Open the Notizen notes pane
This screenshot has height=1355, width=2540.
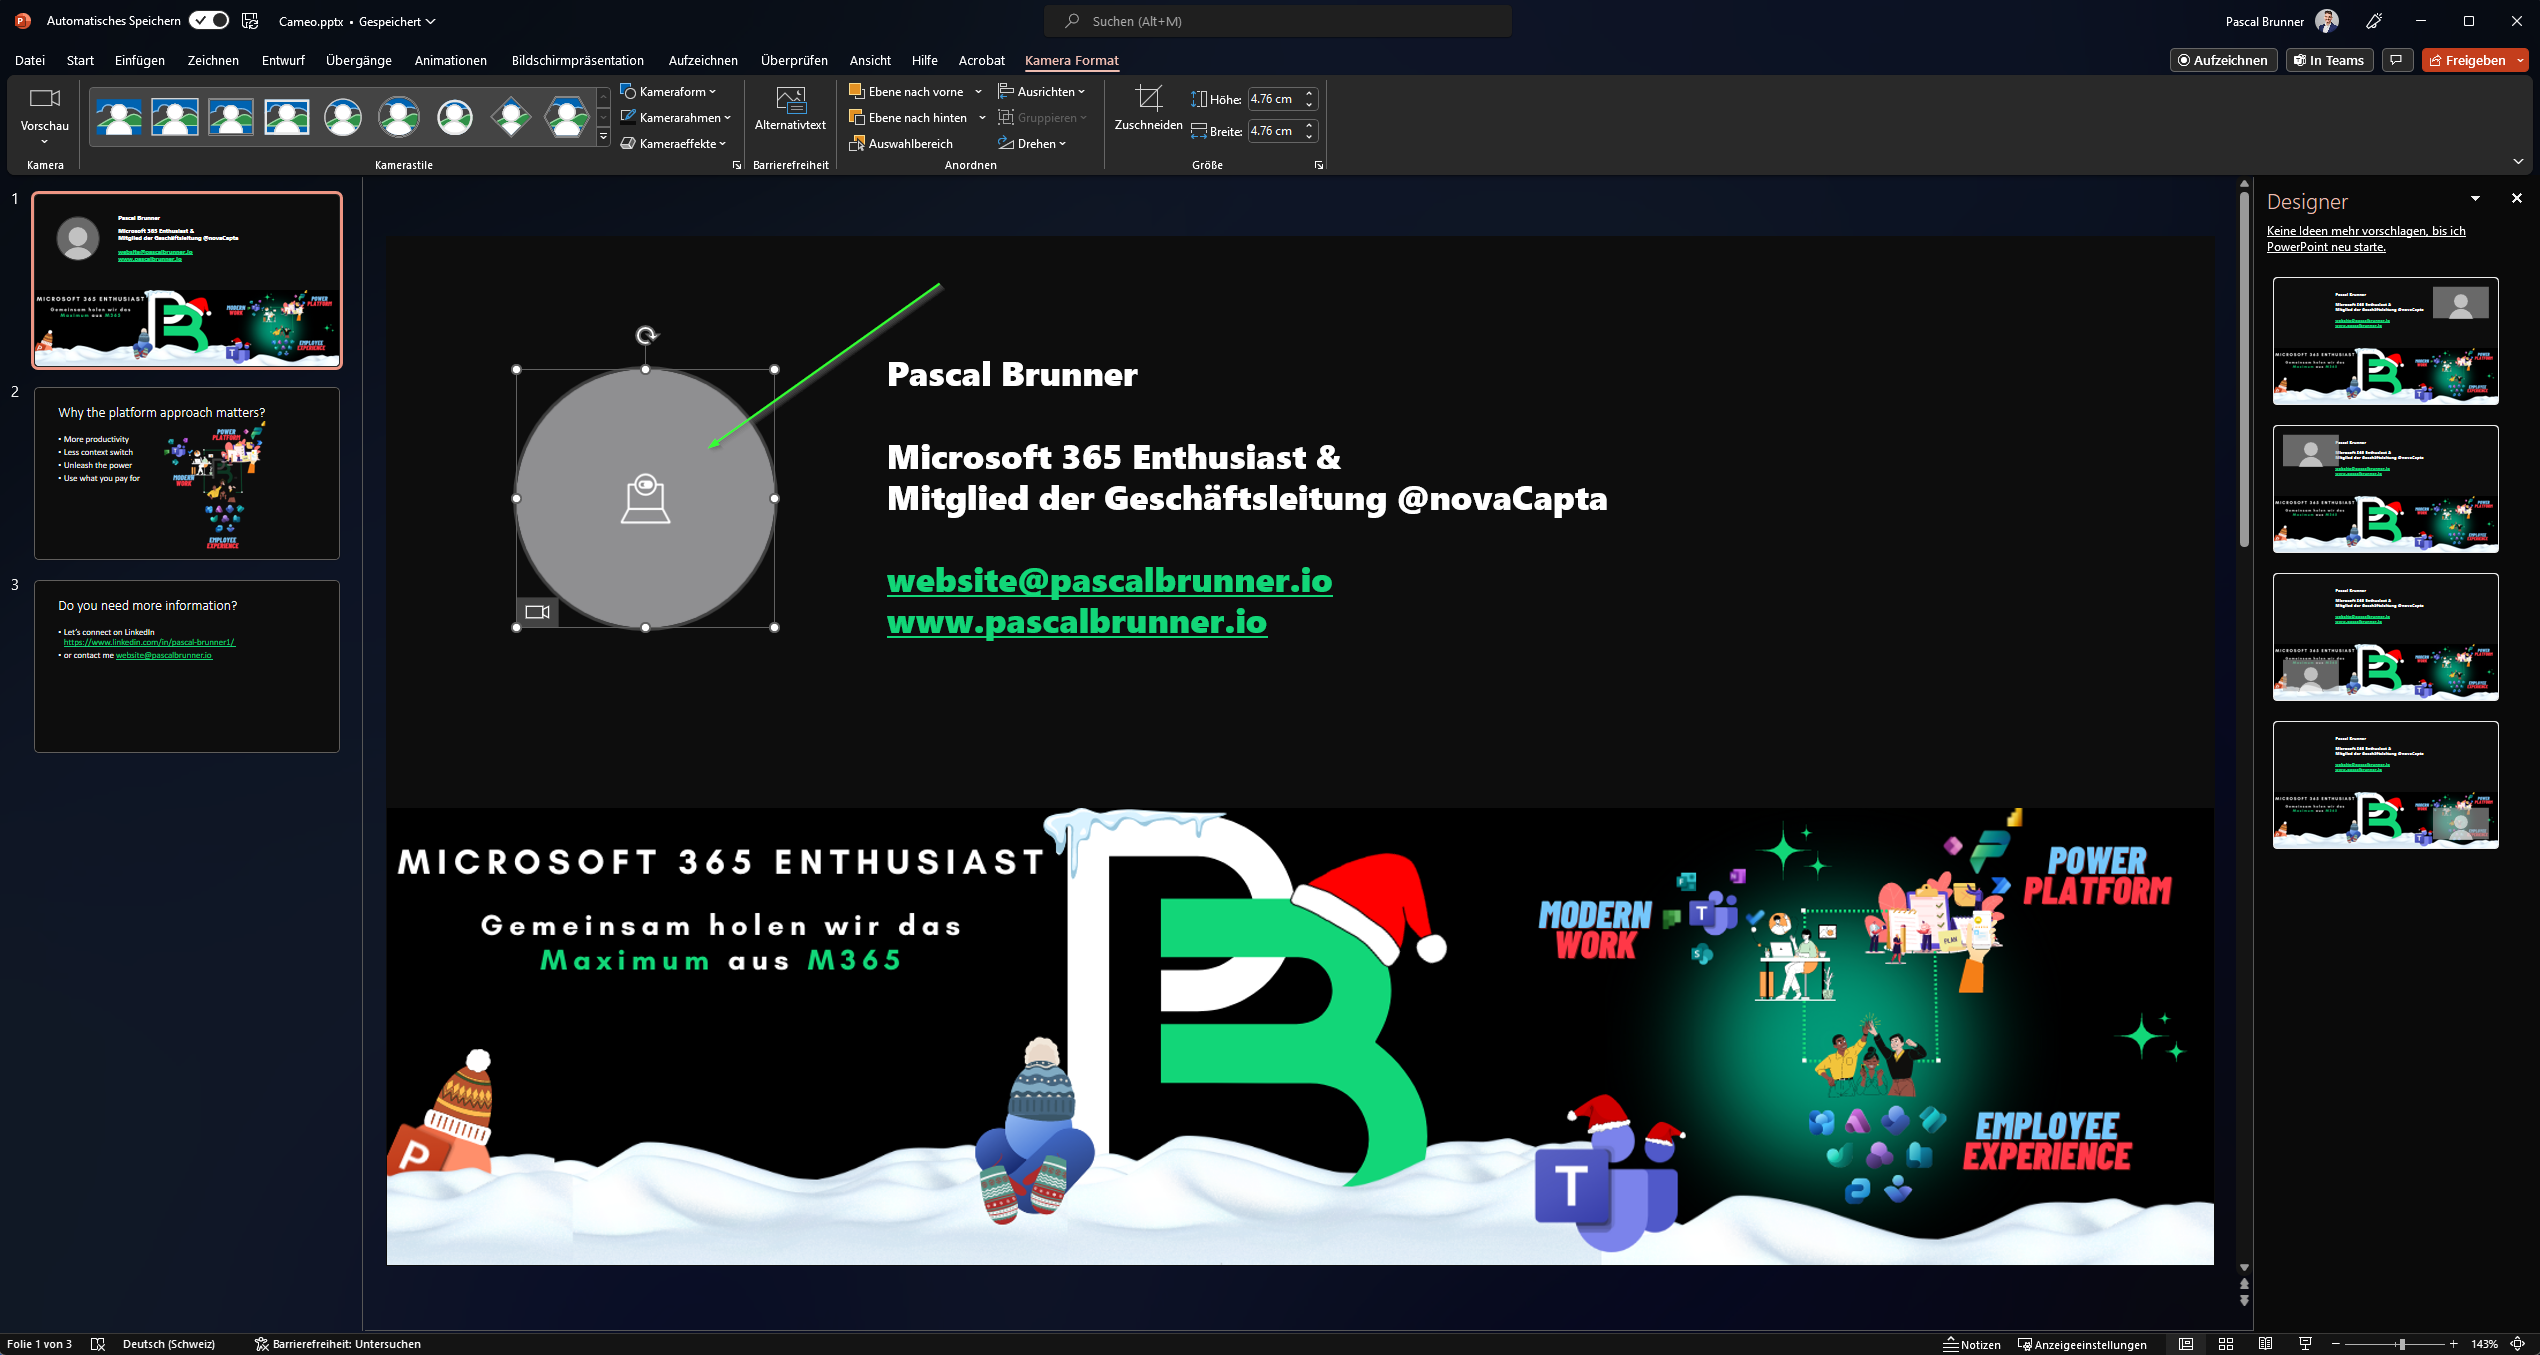(x=1972, y=1344)
